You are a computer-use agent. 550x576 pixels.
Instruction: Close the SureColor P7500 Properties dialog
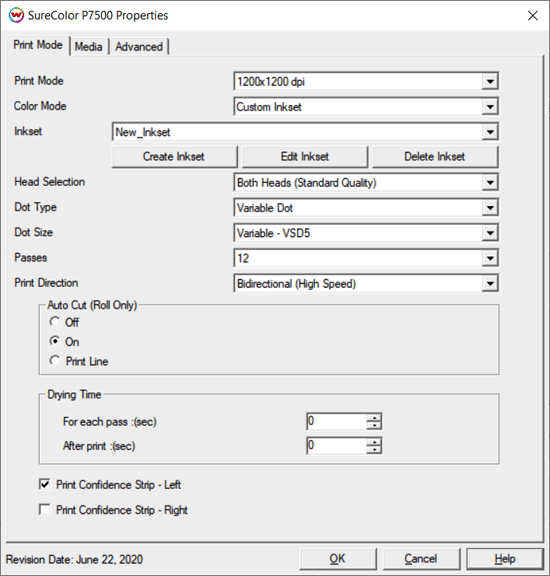point(532,15)
